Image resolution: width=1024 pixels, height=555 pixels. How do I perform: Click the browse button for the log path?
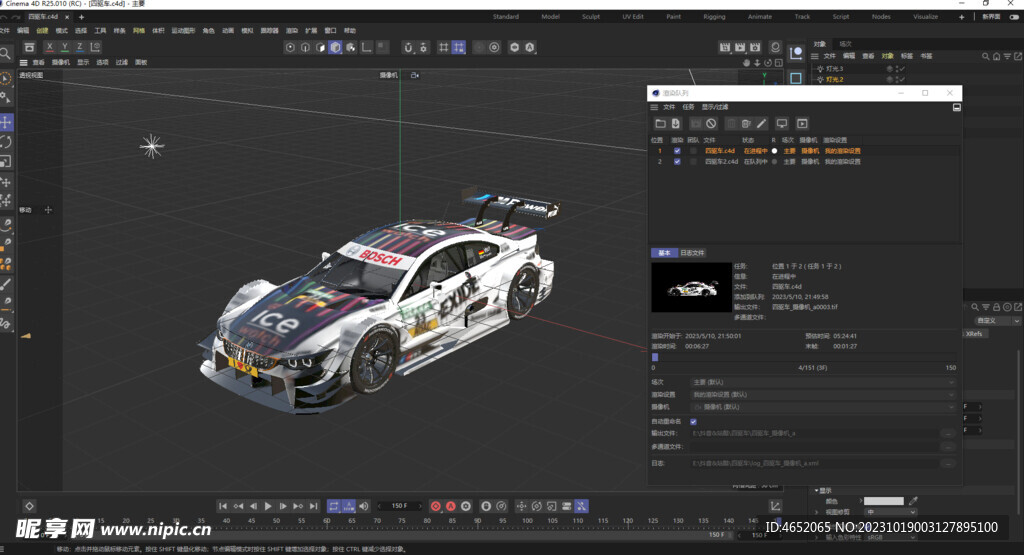click(947, 463)
